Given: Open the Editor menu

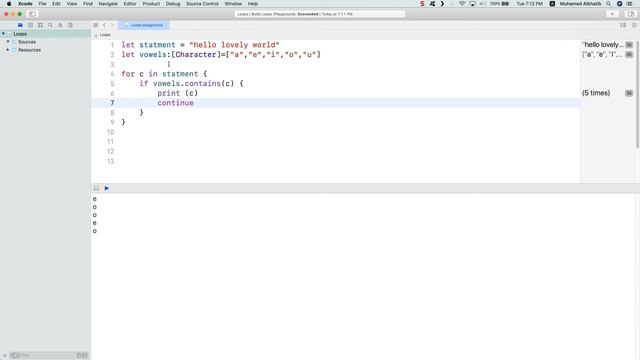Looking at the screenshot, I should 130,4.
